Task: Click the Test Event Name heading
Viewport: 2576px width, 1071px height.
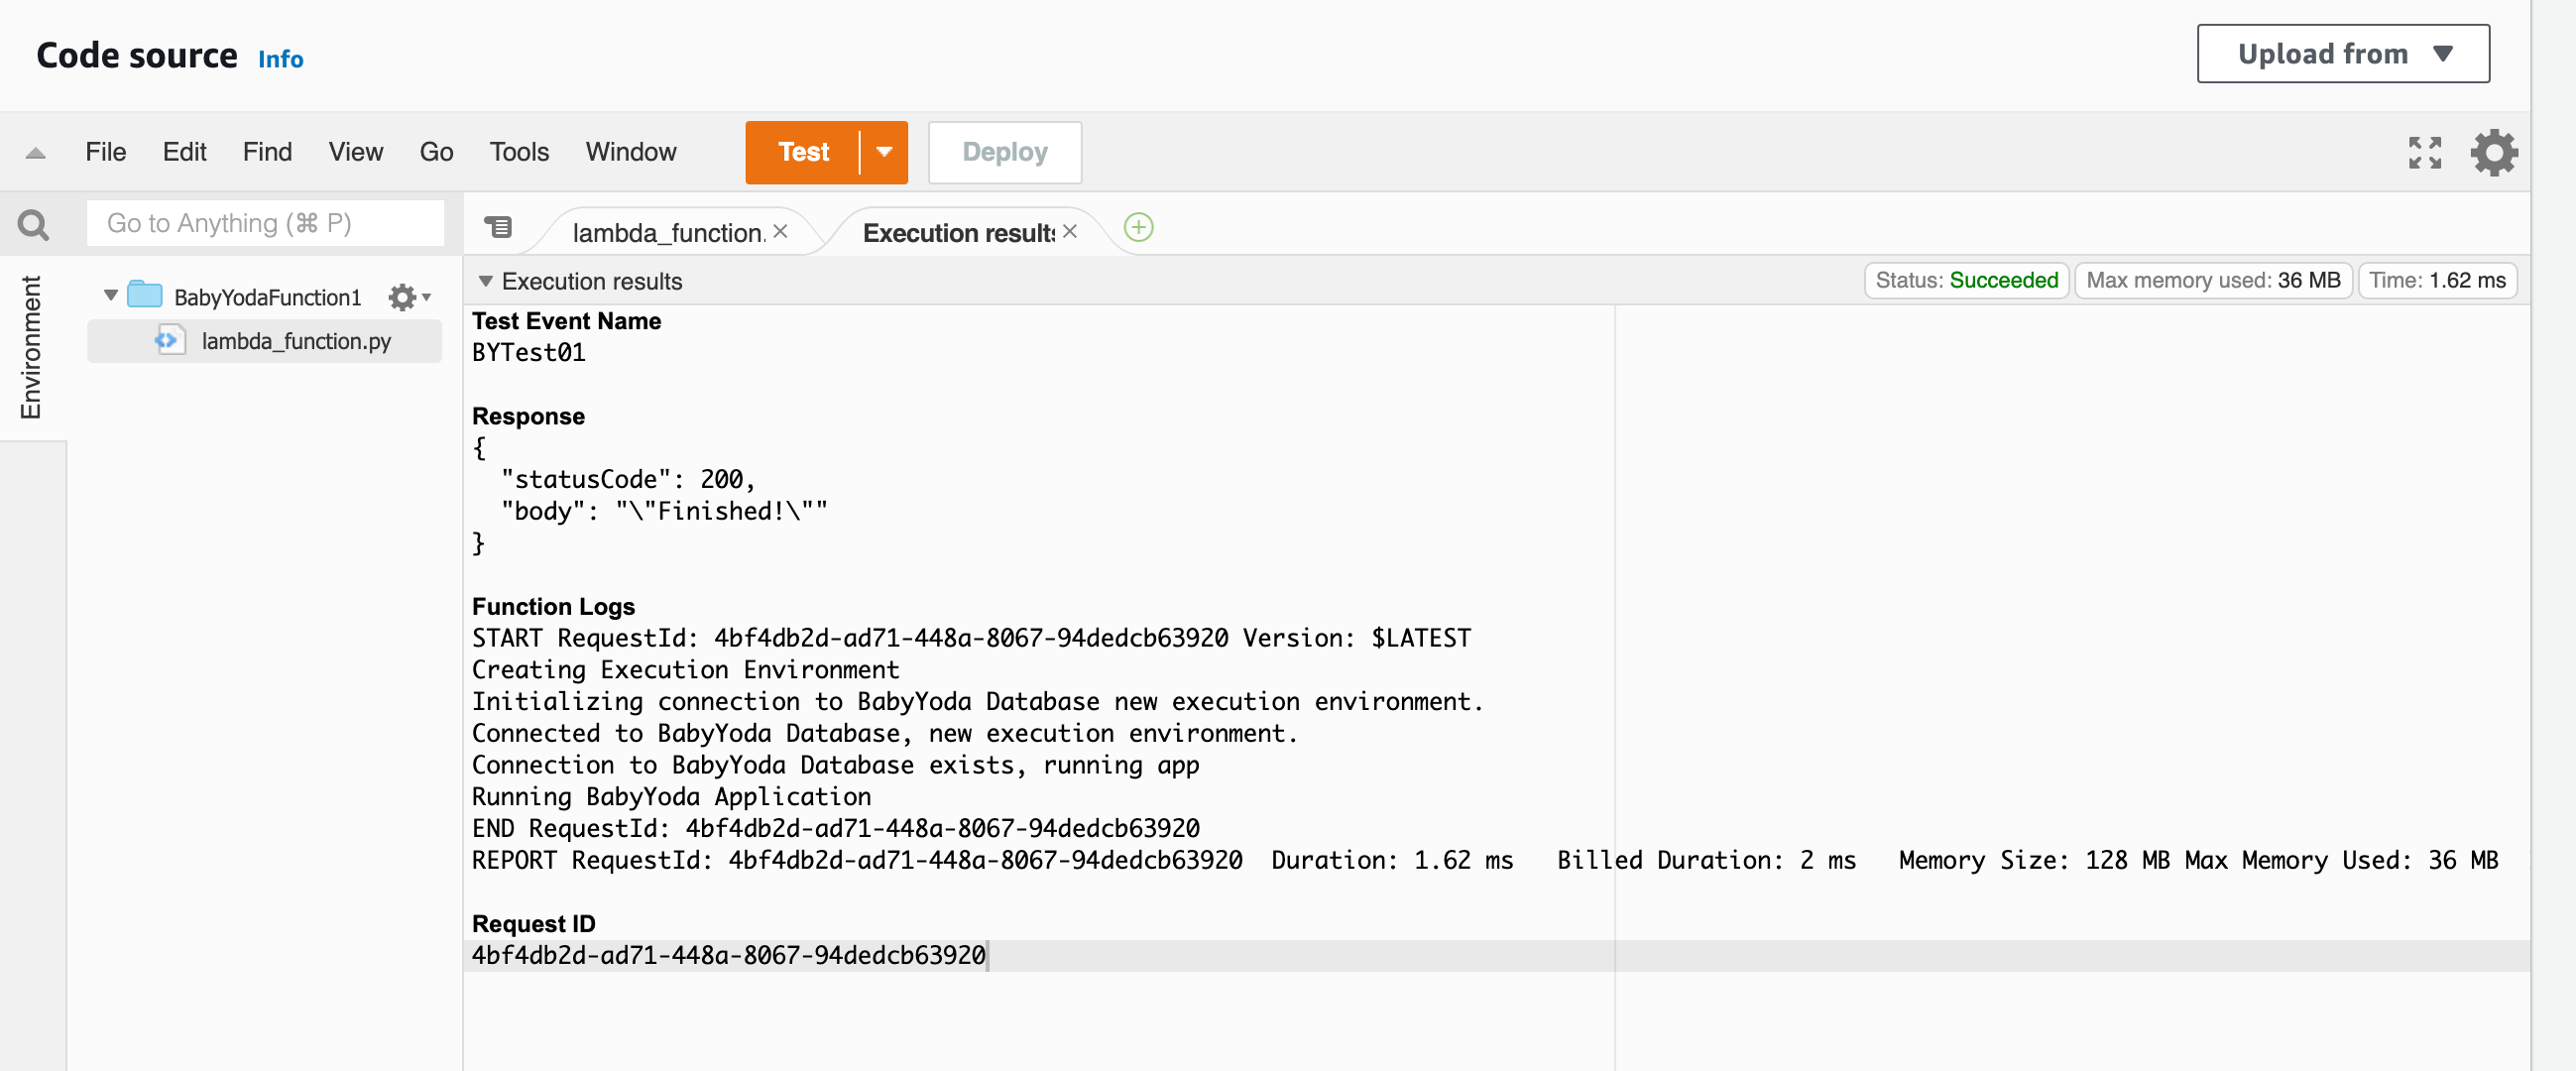Action: 566,321
